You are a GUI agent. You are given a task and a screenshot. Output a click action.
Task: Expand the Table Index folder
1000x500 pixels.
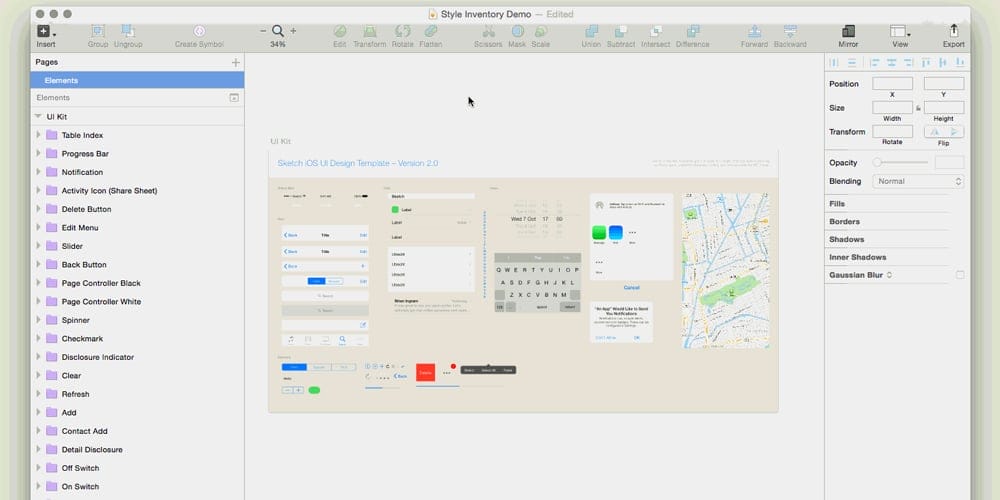pyautogui.click(x=38, y=135)
